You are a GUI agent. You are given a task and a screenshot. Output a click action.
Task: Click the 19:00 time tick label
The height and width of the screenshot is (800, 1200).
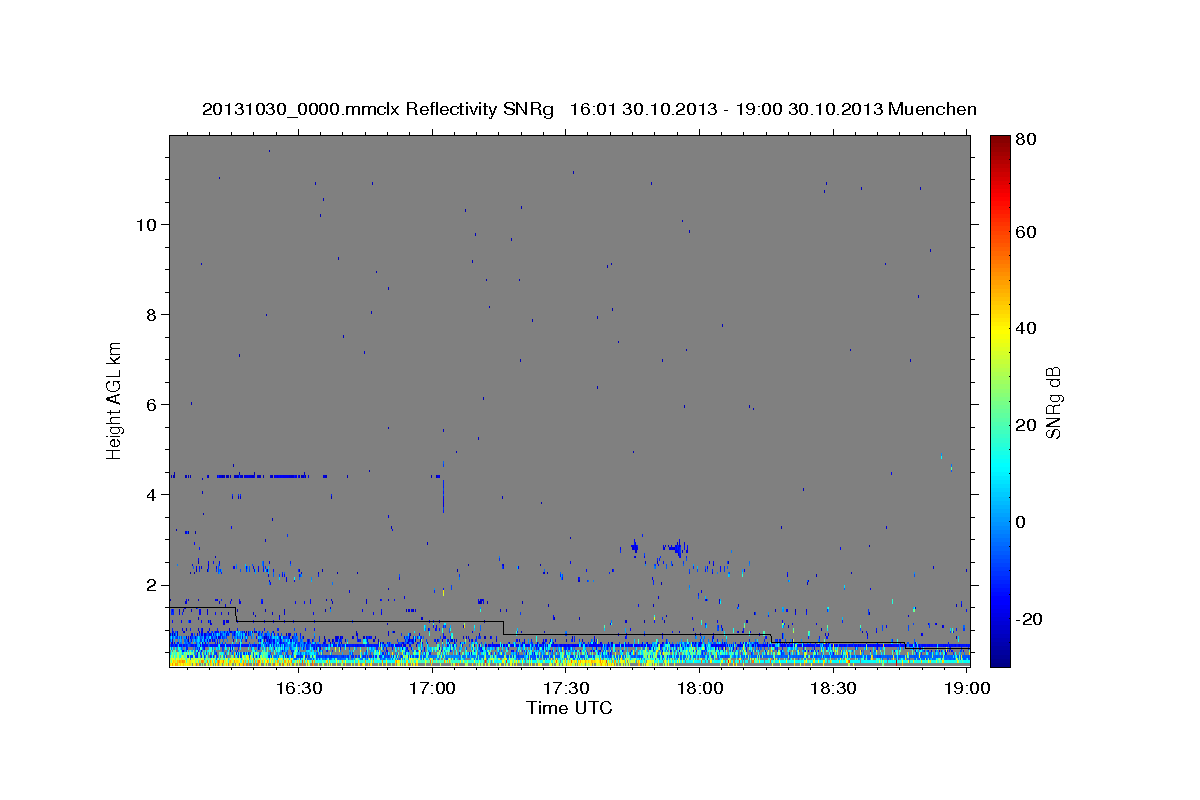pyautogui.click(x=966, y=688)
